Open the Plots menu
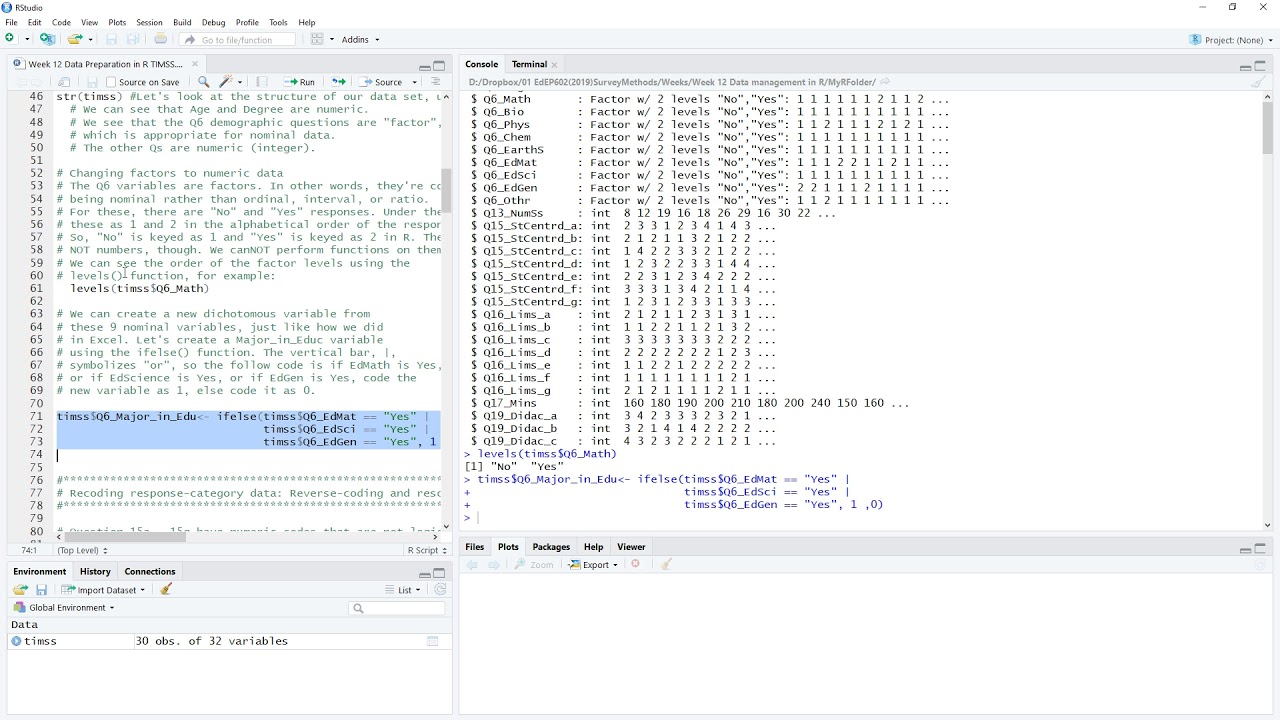Image resolution: width=1280 pixels, height=720 pixels. coord(117,22)
